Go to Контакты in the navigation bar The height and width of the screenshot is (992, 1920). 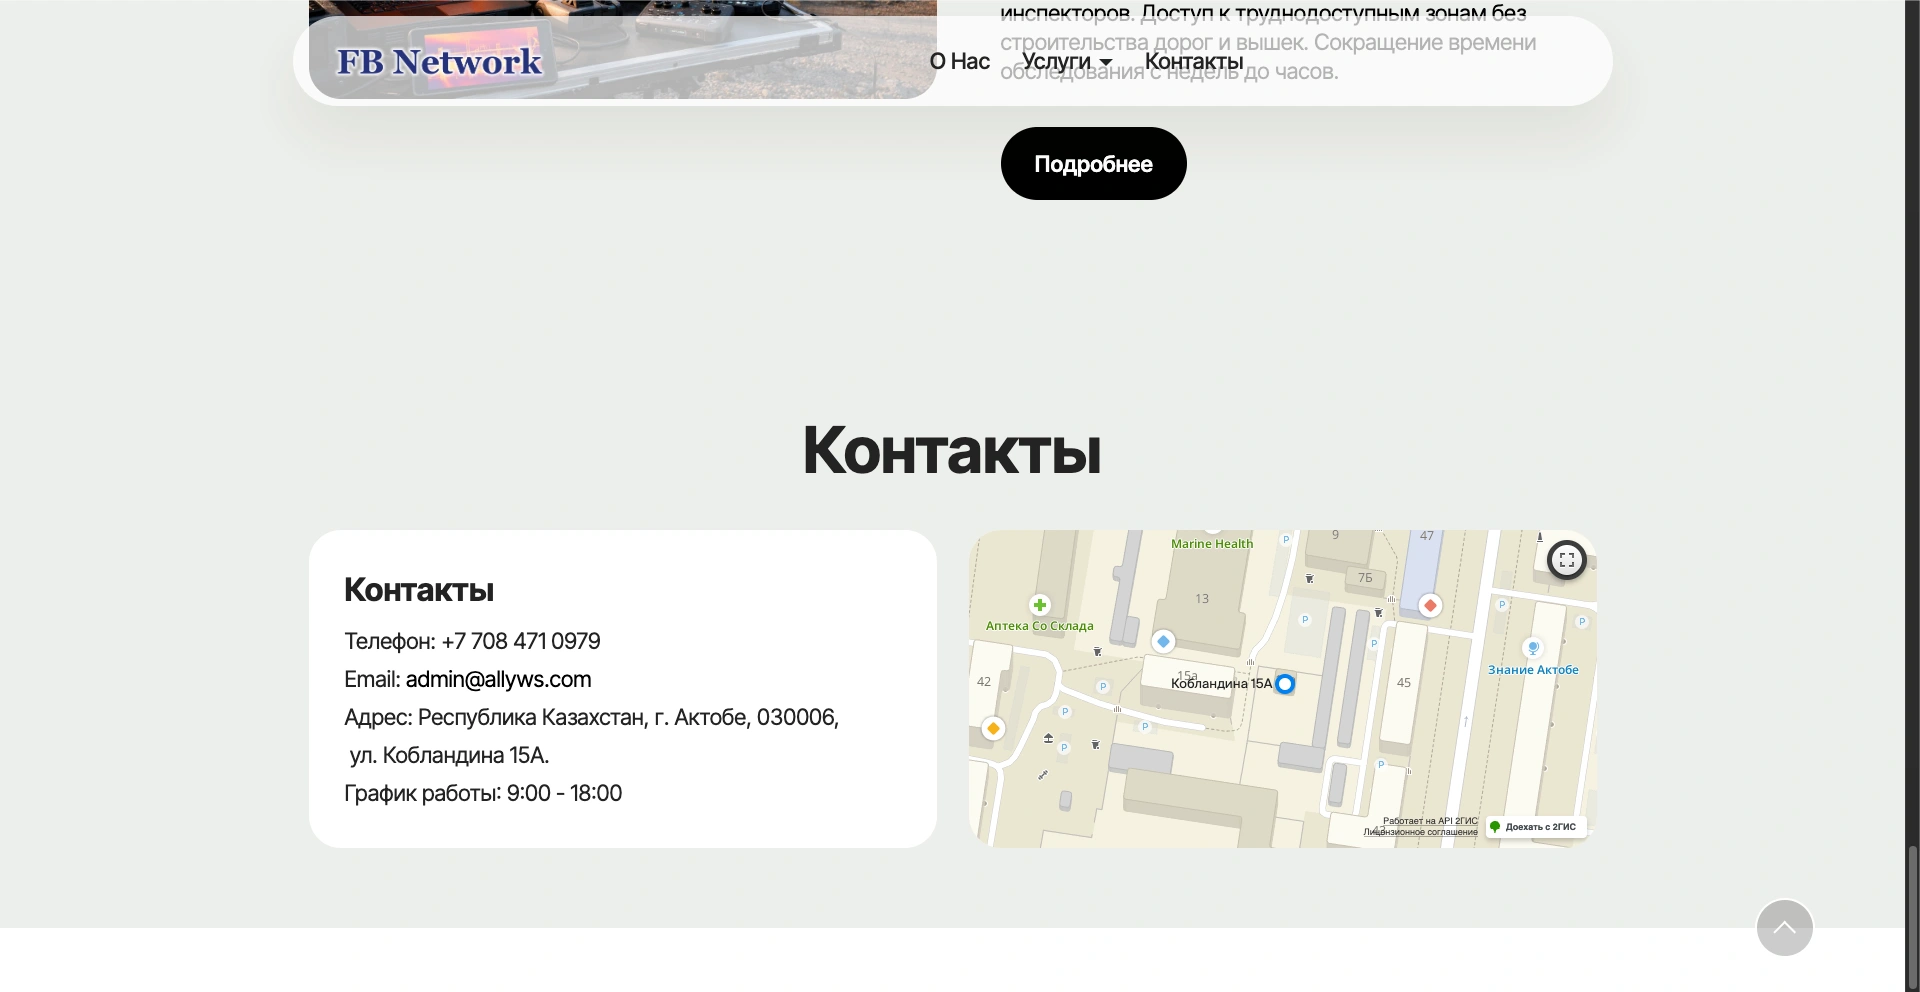pos(1194,61)
